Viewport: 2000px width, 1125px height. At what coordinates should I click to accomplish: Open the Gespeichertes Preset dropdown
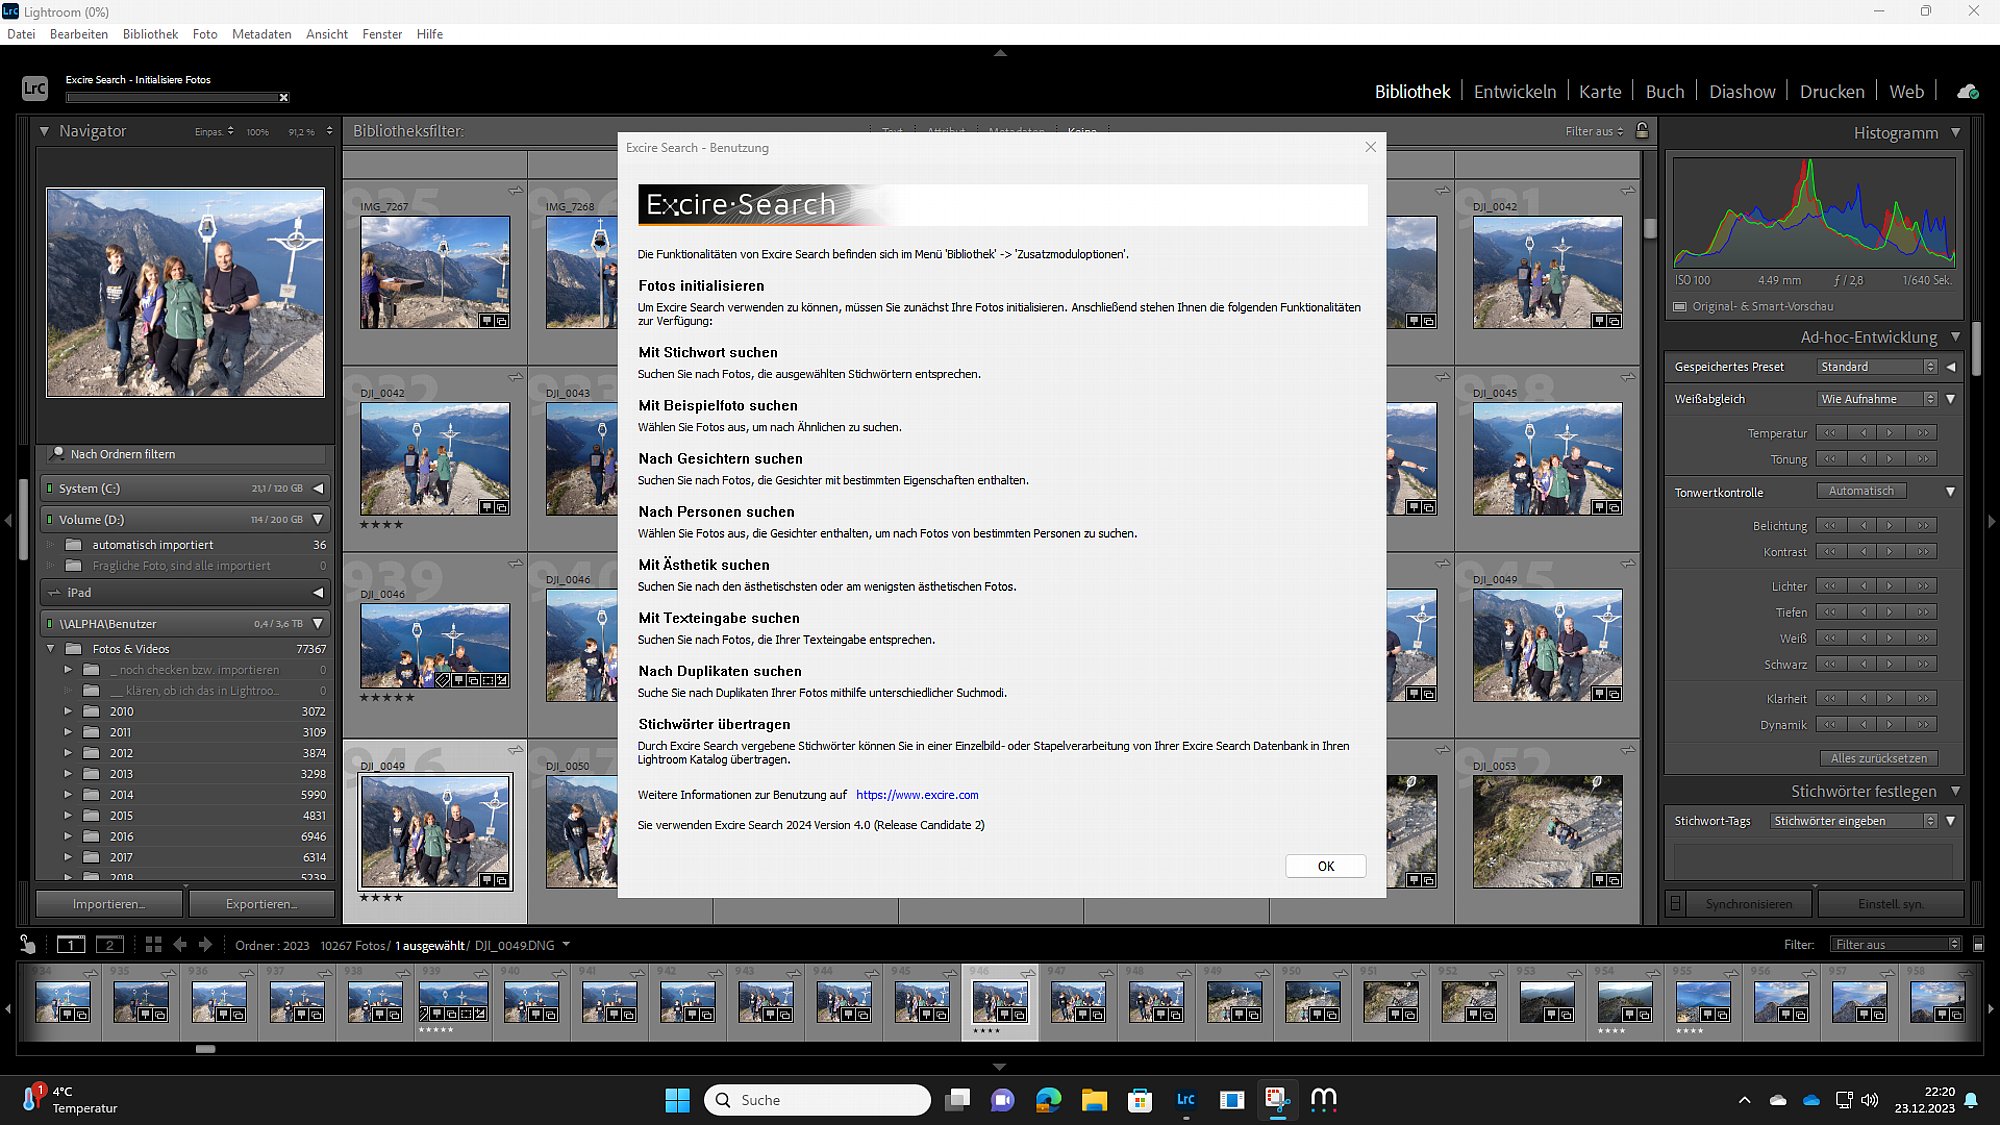click(1877, 367)
